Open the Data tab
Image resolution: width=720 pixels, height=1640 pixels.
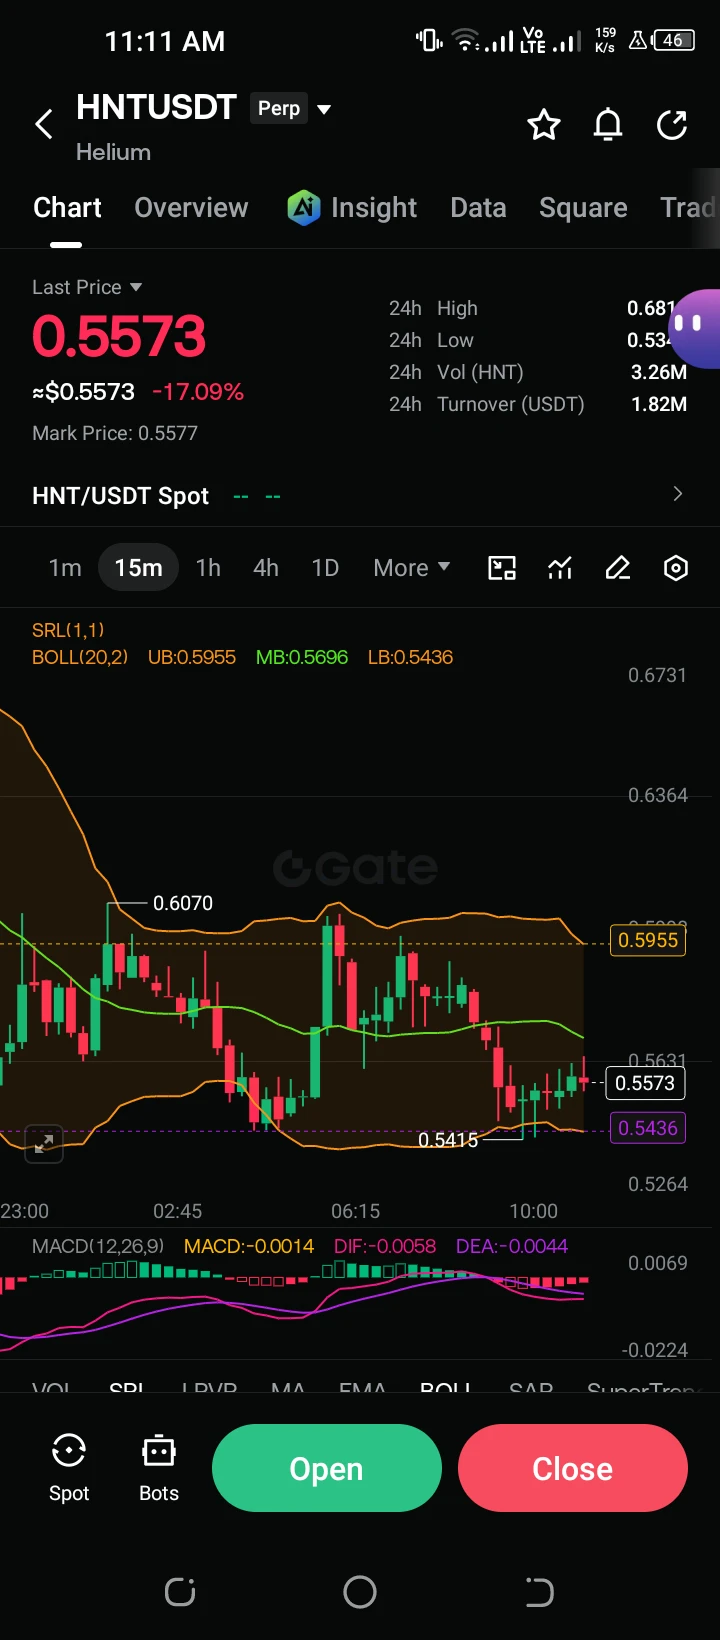478,207
